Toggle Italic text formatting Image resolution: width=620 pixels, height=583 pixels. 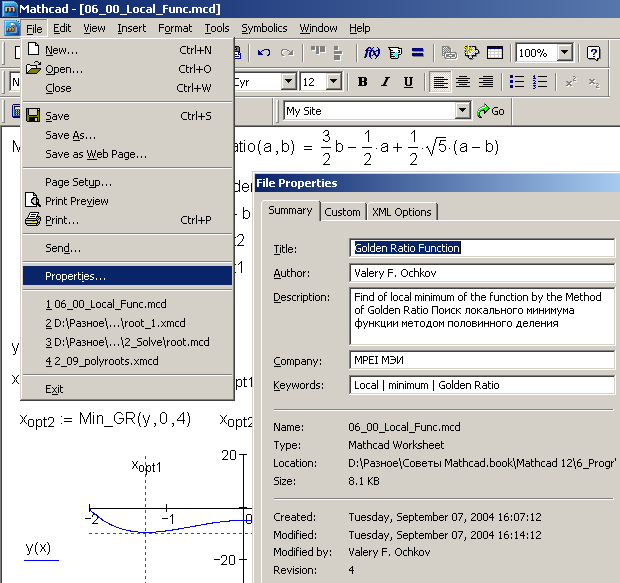[385, 82]
